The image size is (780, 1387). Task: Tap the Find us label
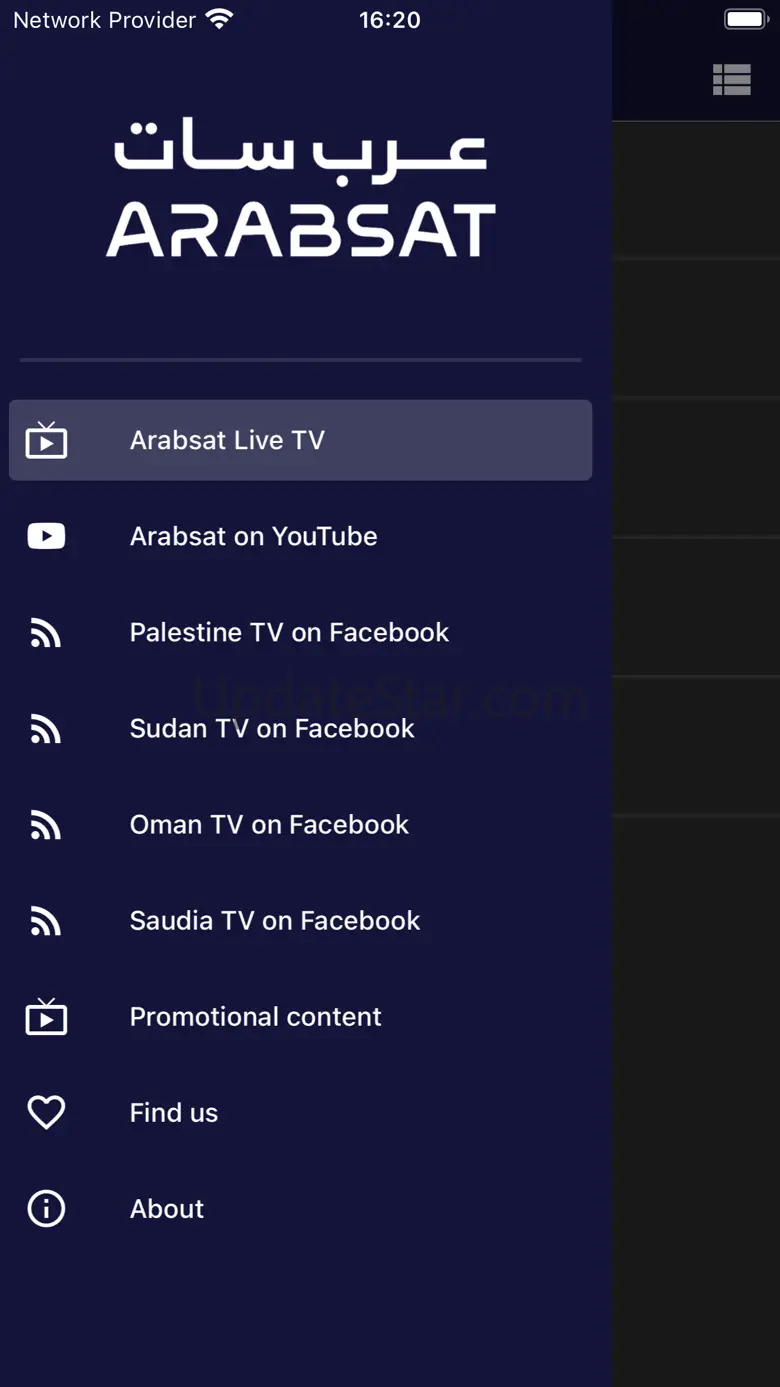click(x=174, y=1112)
